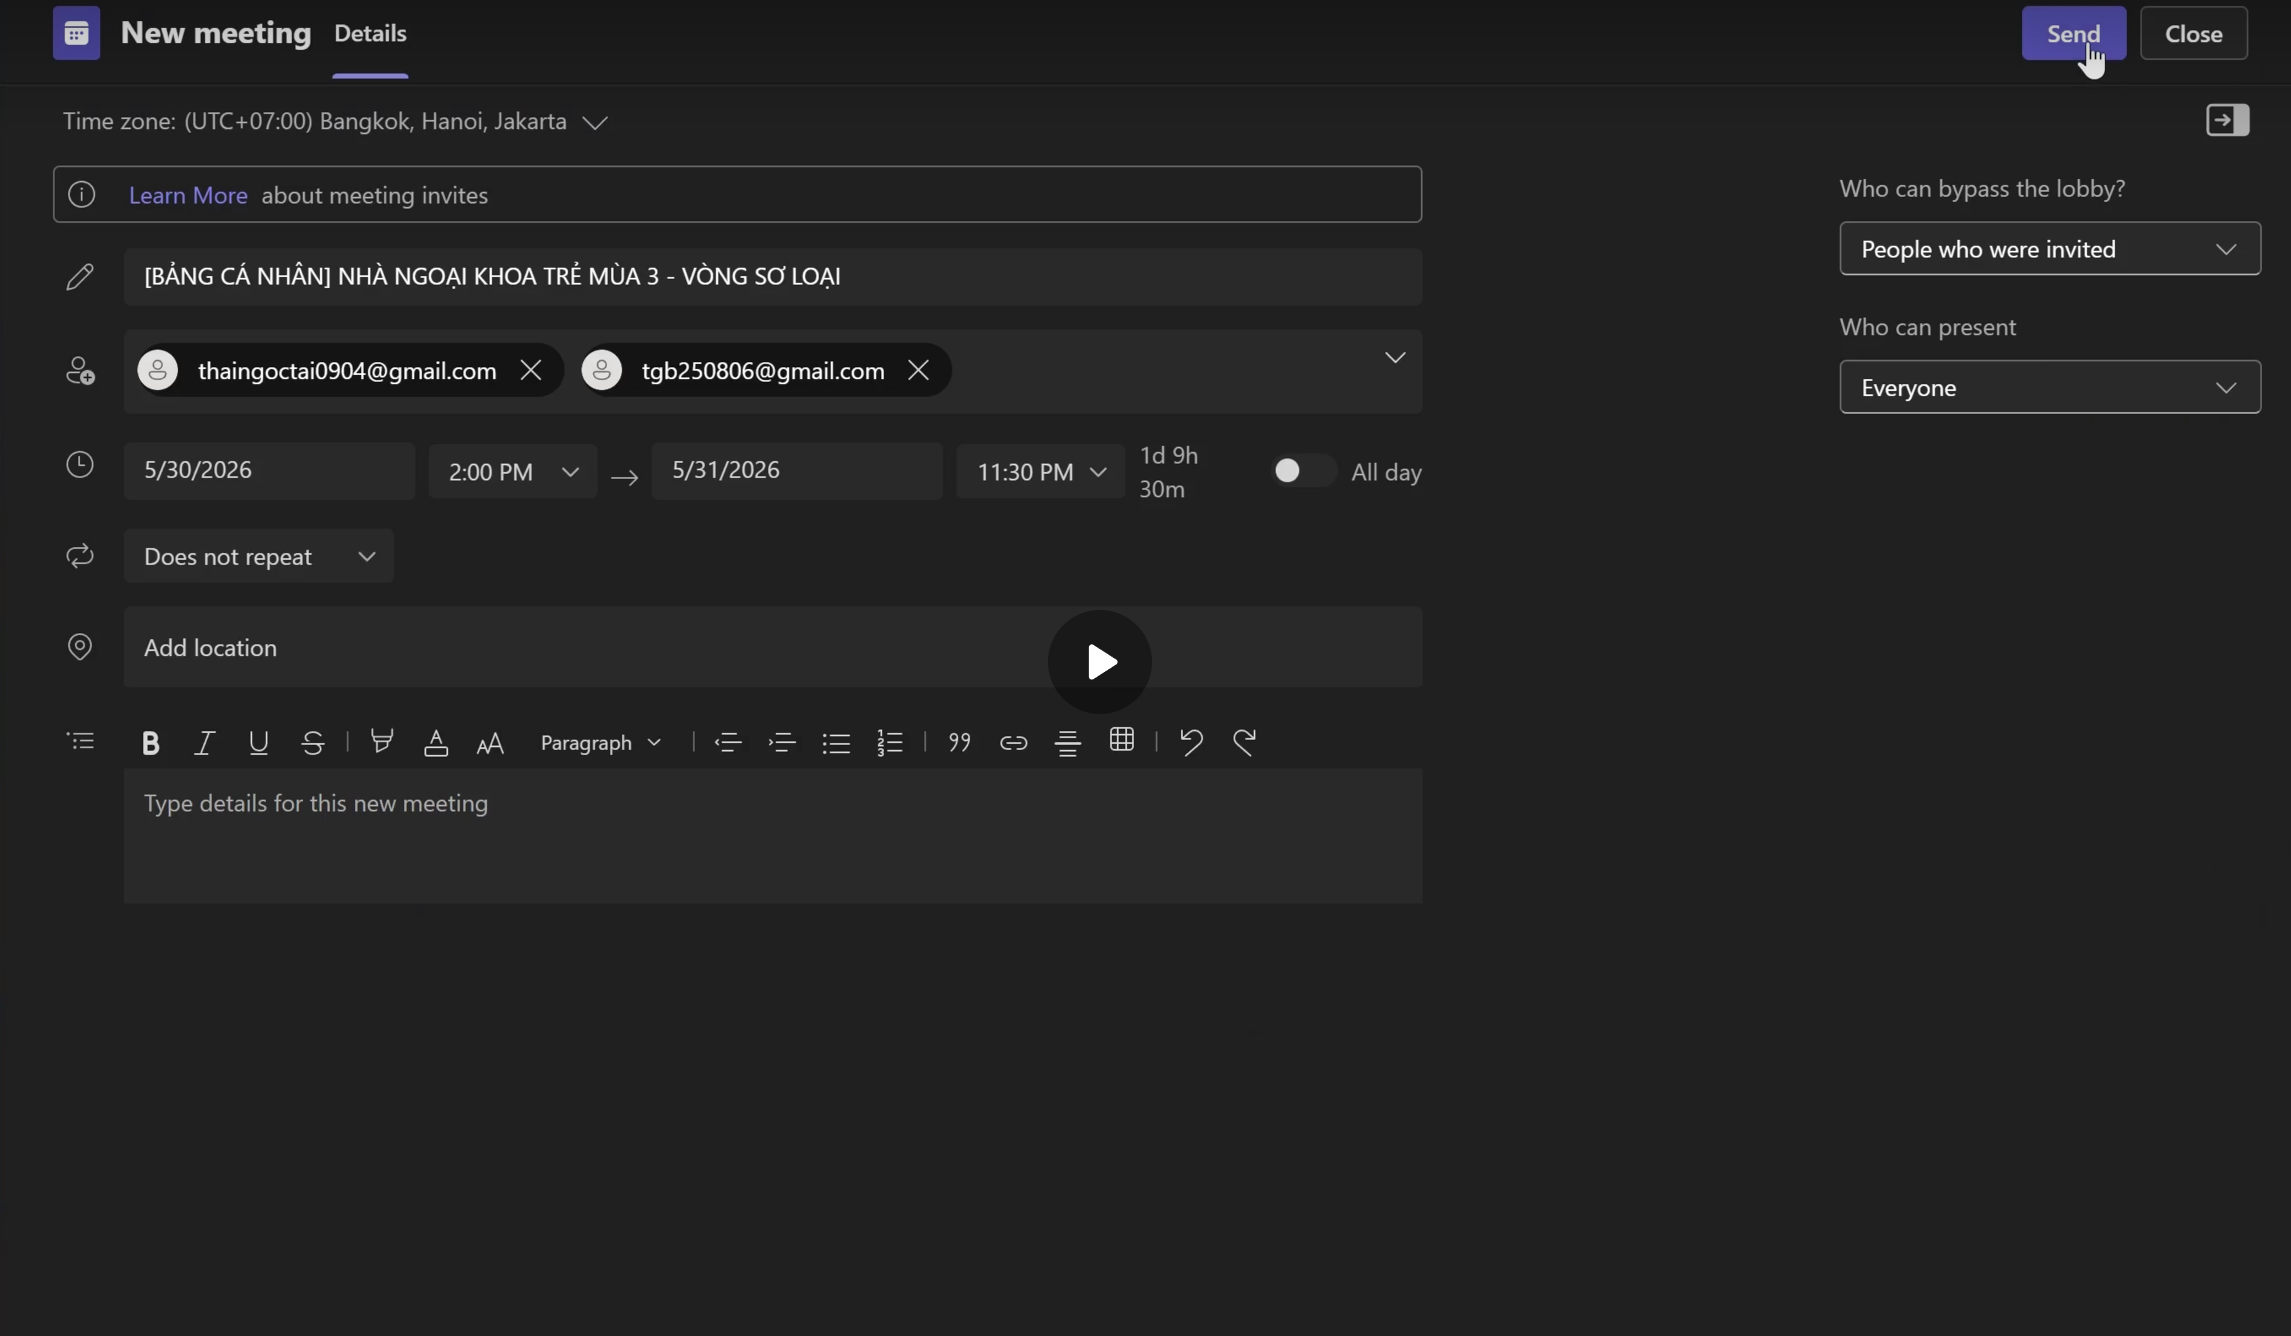This screenshot has width=2291, height=1336.
Task: Insert a quote block
Action: (x=959, y=742)
